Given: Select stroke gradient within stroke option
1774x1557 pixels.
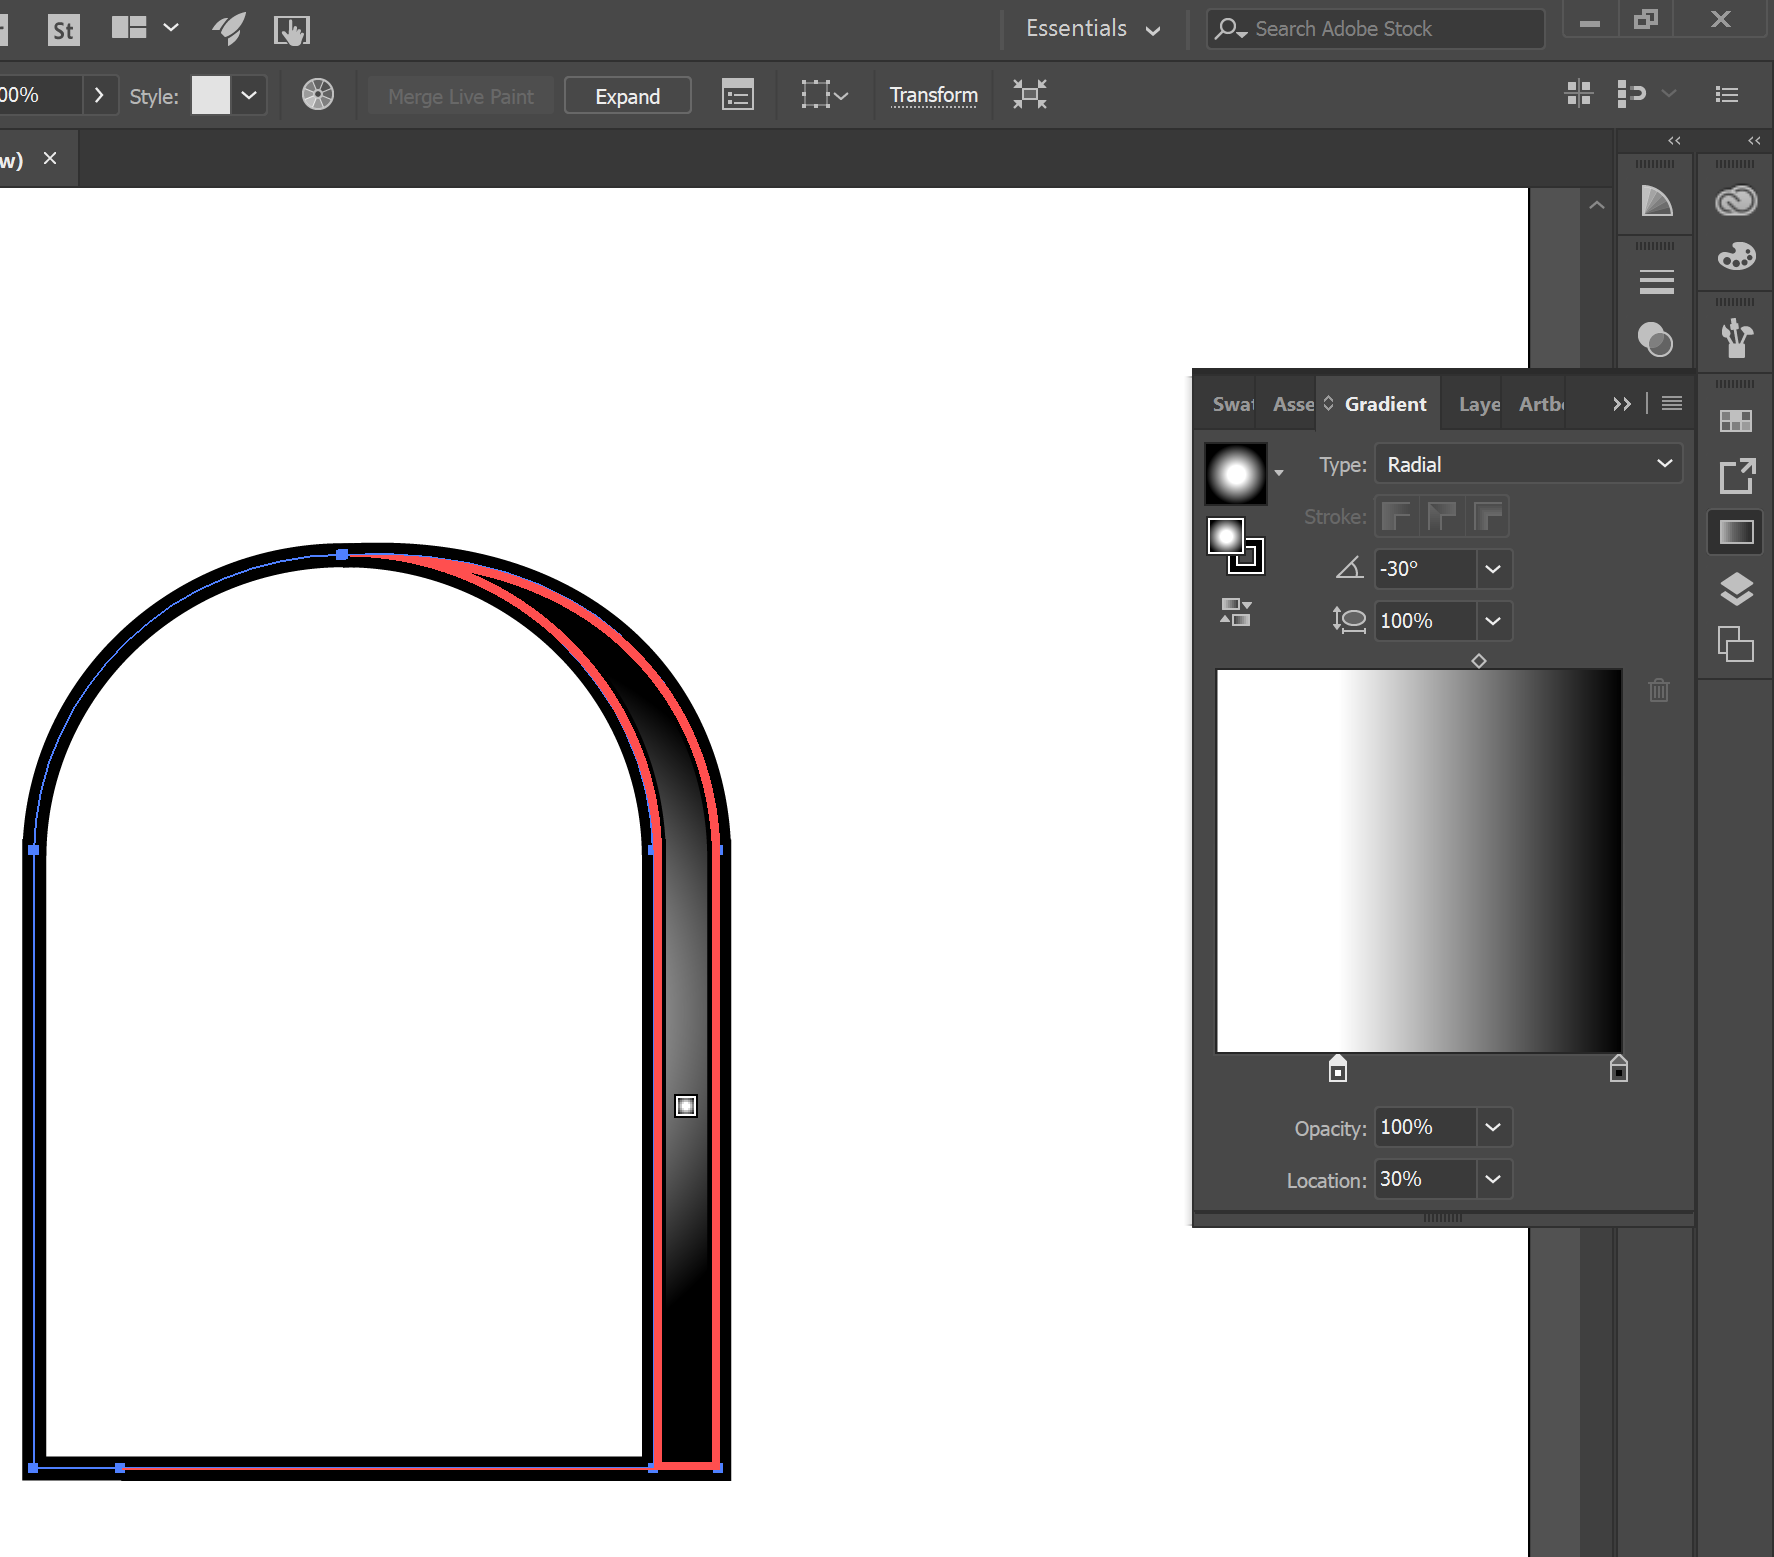Looking at the screenshot, I should (x=1396, y=516).
